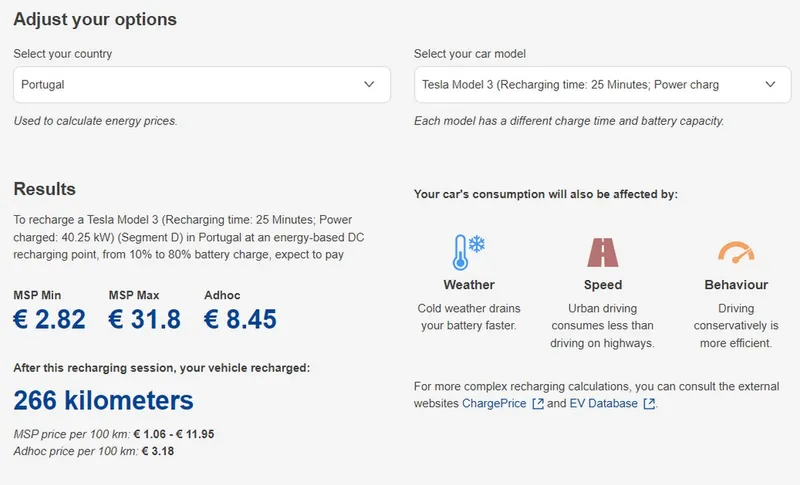Open the ChargePrice website link
This screenshot has width=800, height=485.
click(x=494, y=404)
